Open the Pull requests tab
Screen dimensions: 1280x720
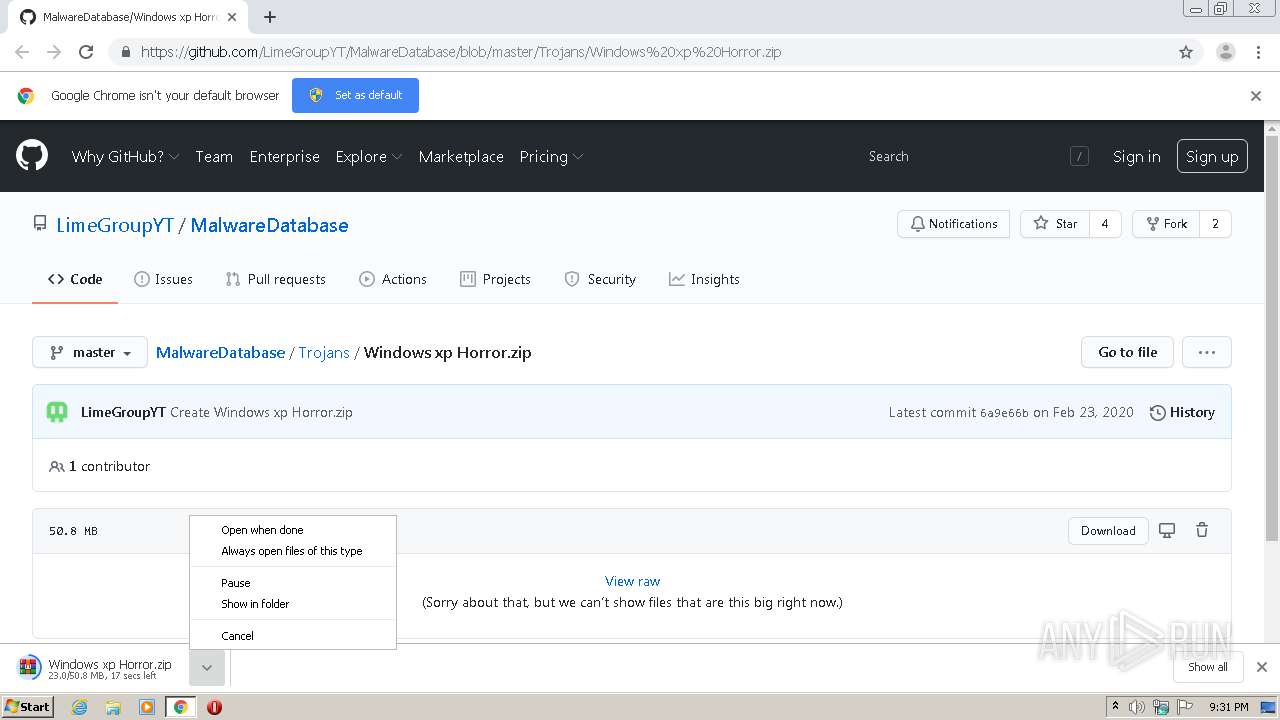pos(276,279)
